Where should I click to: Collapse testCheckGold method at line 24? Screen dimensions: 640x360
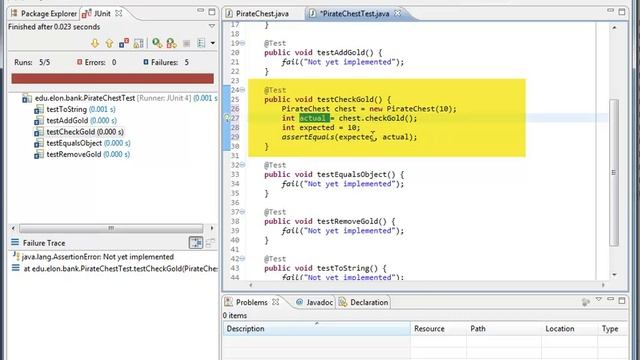tap(242, 90)
